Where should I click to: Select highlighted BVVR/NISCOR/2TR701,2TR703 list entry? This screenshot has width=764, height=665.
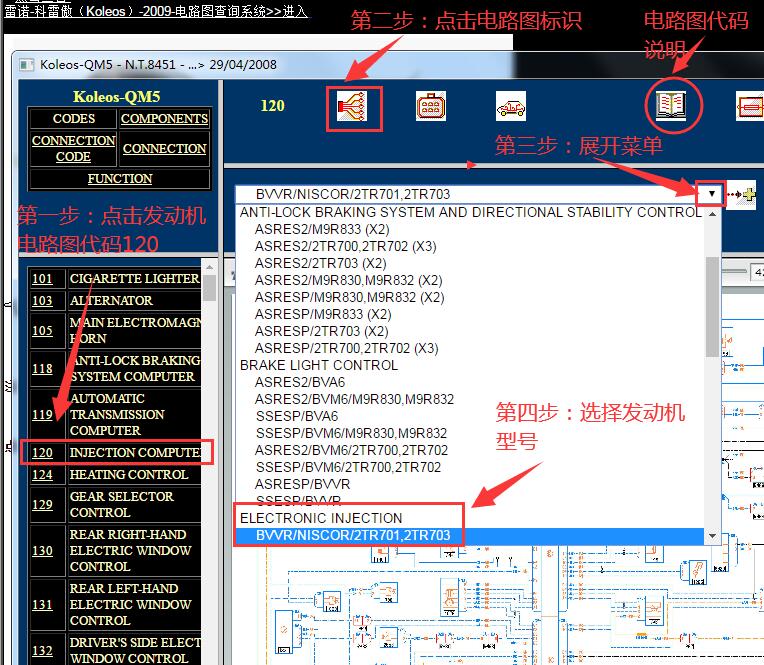(x=470, y=535)
